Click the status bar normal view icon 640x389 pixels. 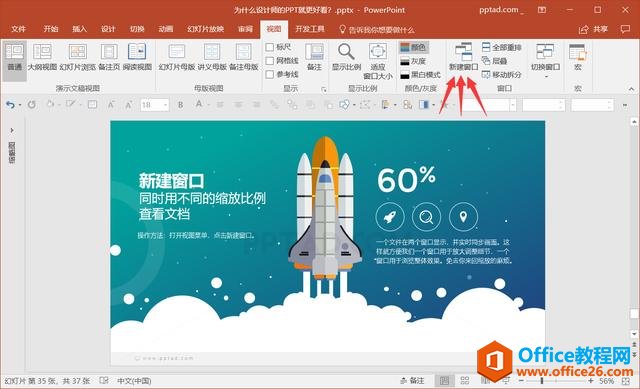(x=444, y=381)
